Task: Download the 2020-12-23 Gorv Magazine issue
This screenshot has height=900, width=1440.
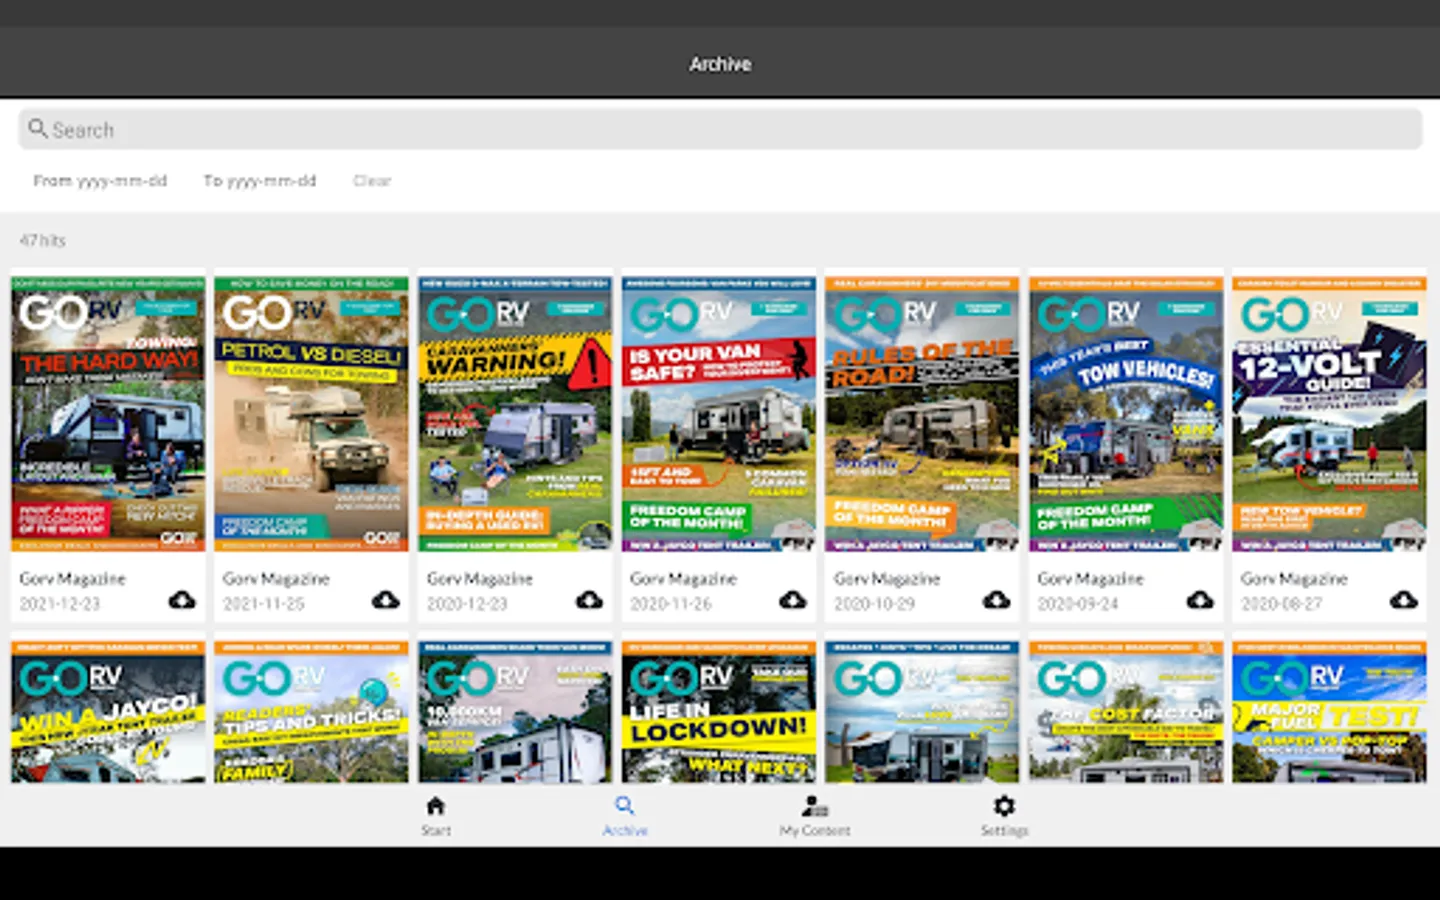Action: (x=589, y=600)
